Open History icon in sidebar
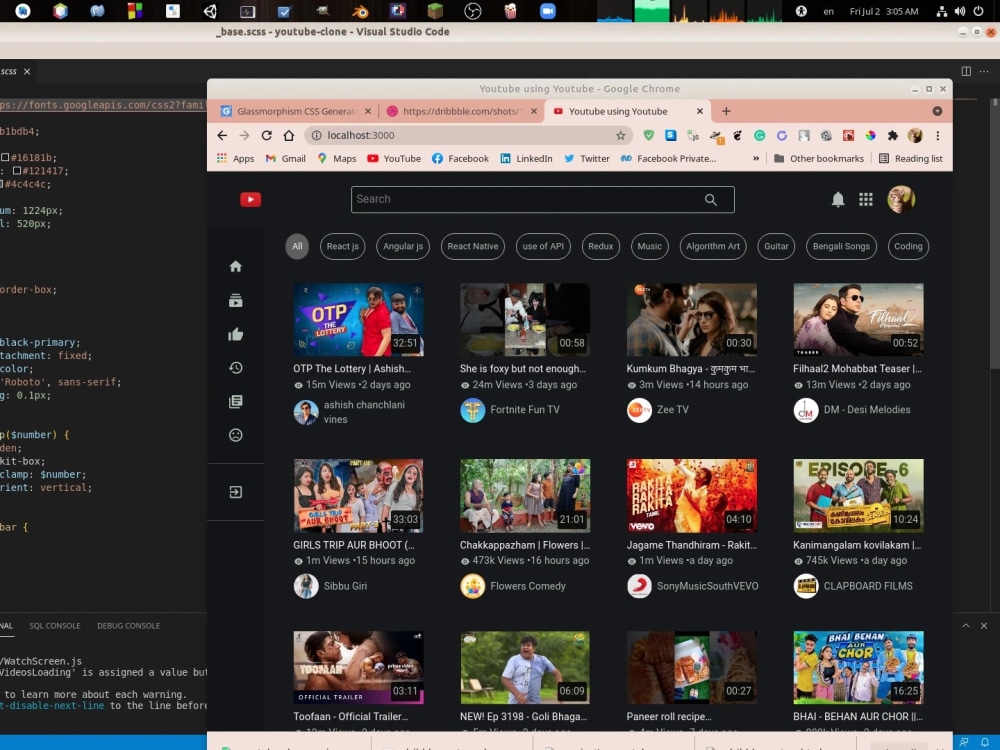This screenshot has height=750, width=1000. 235,368
